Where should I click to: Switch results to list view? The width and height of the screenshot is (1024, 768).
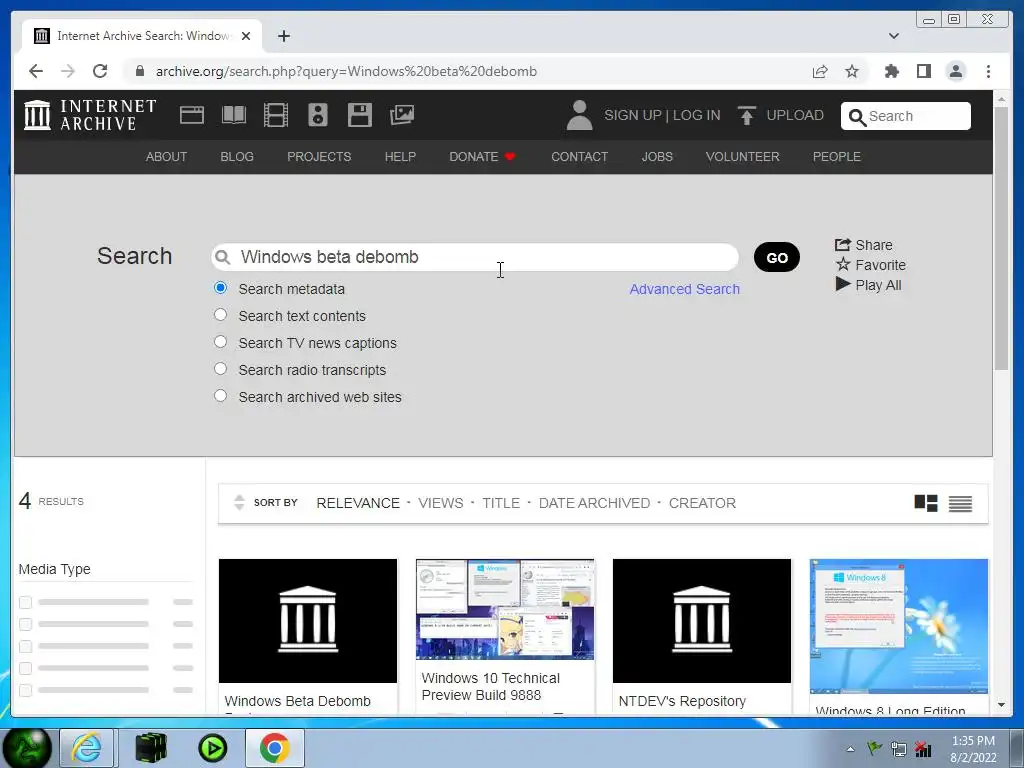pyautogui.click(x=960, y=503)
